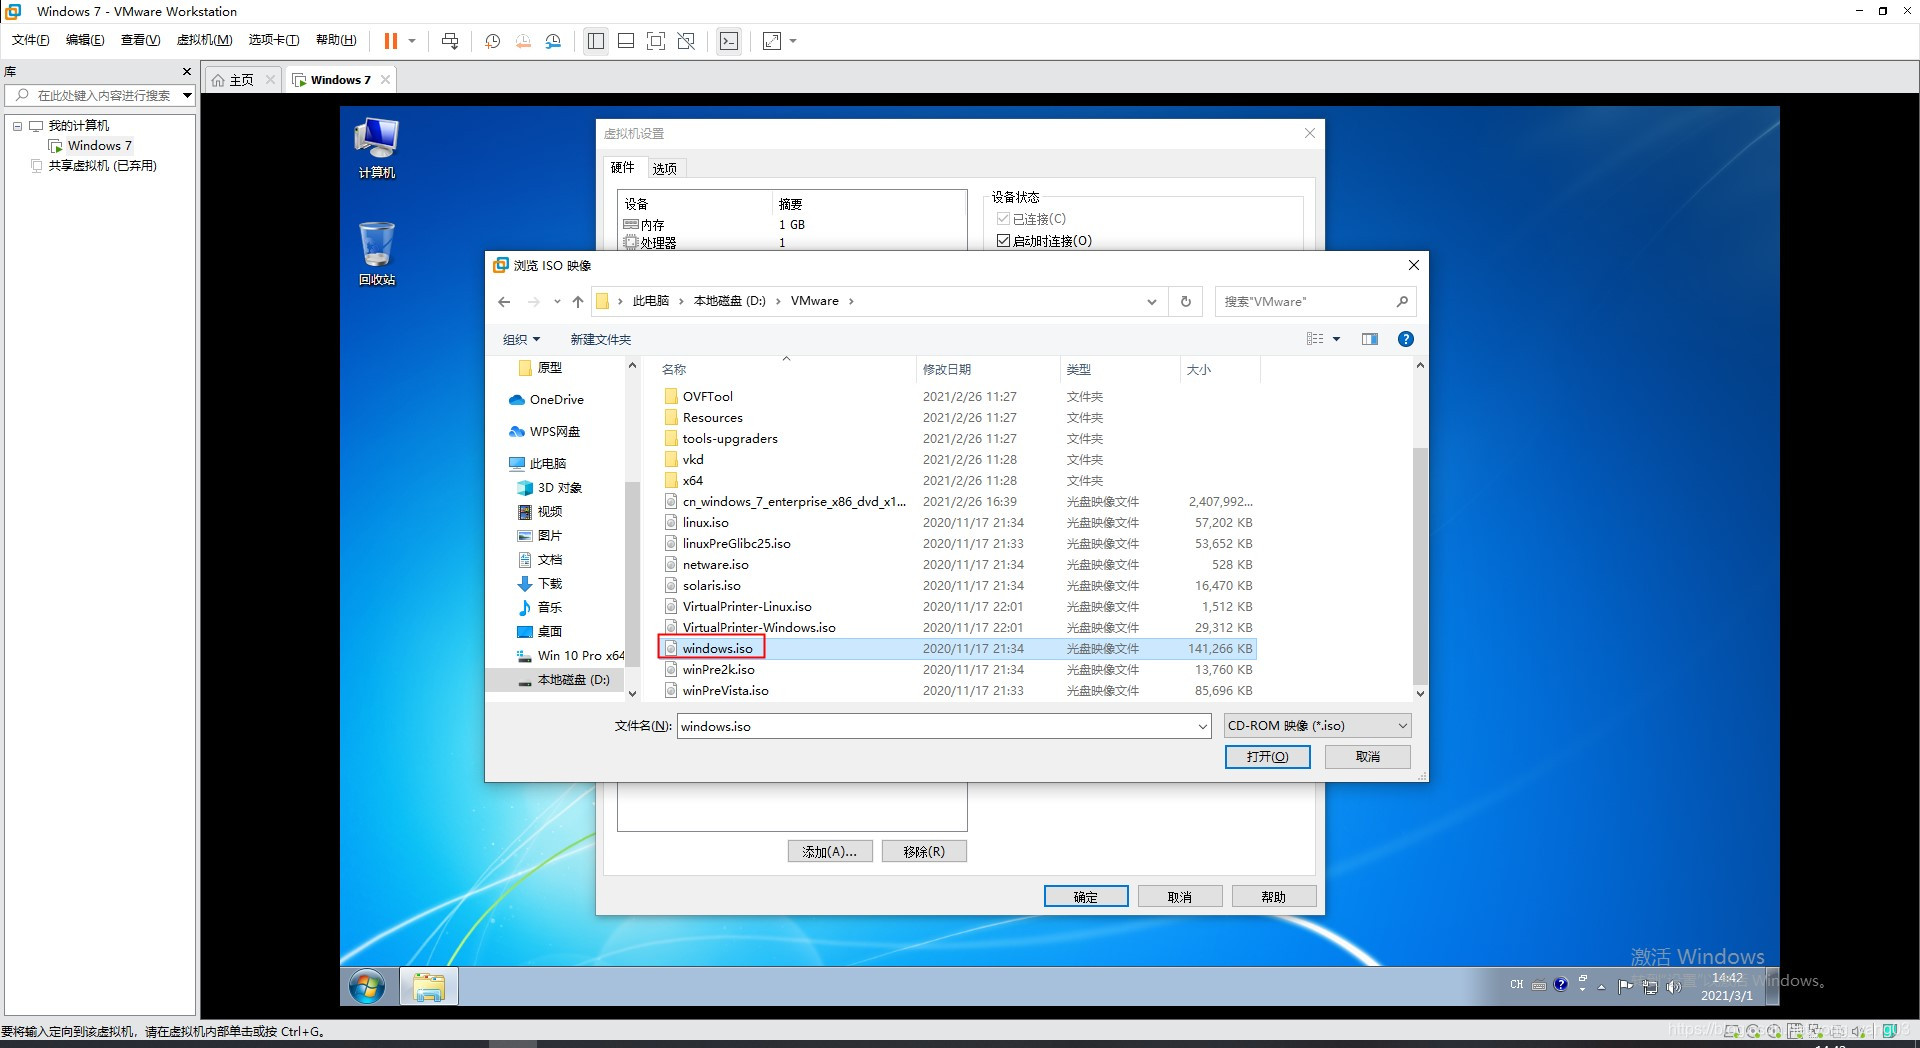Toggle the 已连接(C) checkbox

1003,219
